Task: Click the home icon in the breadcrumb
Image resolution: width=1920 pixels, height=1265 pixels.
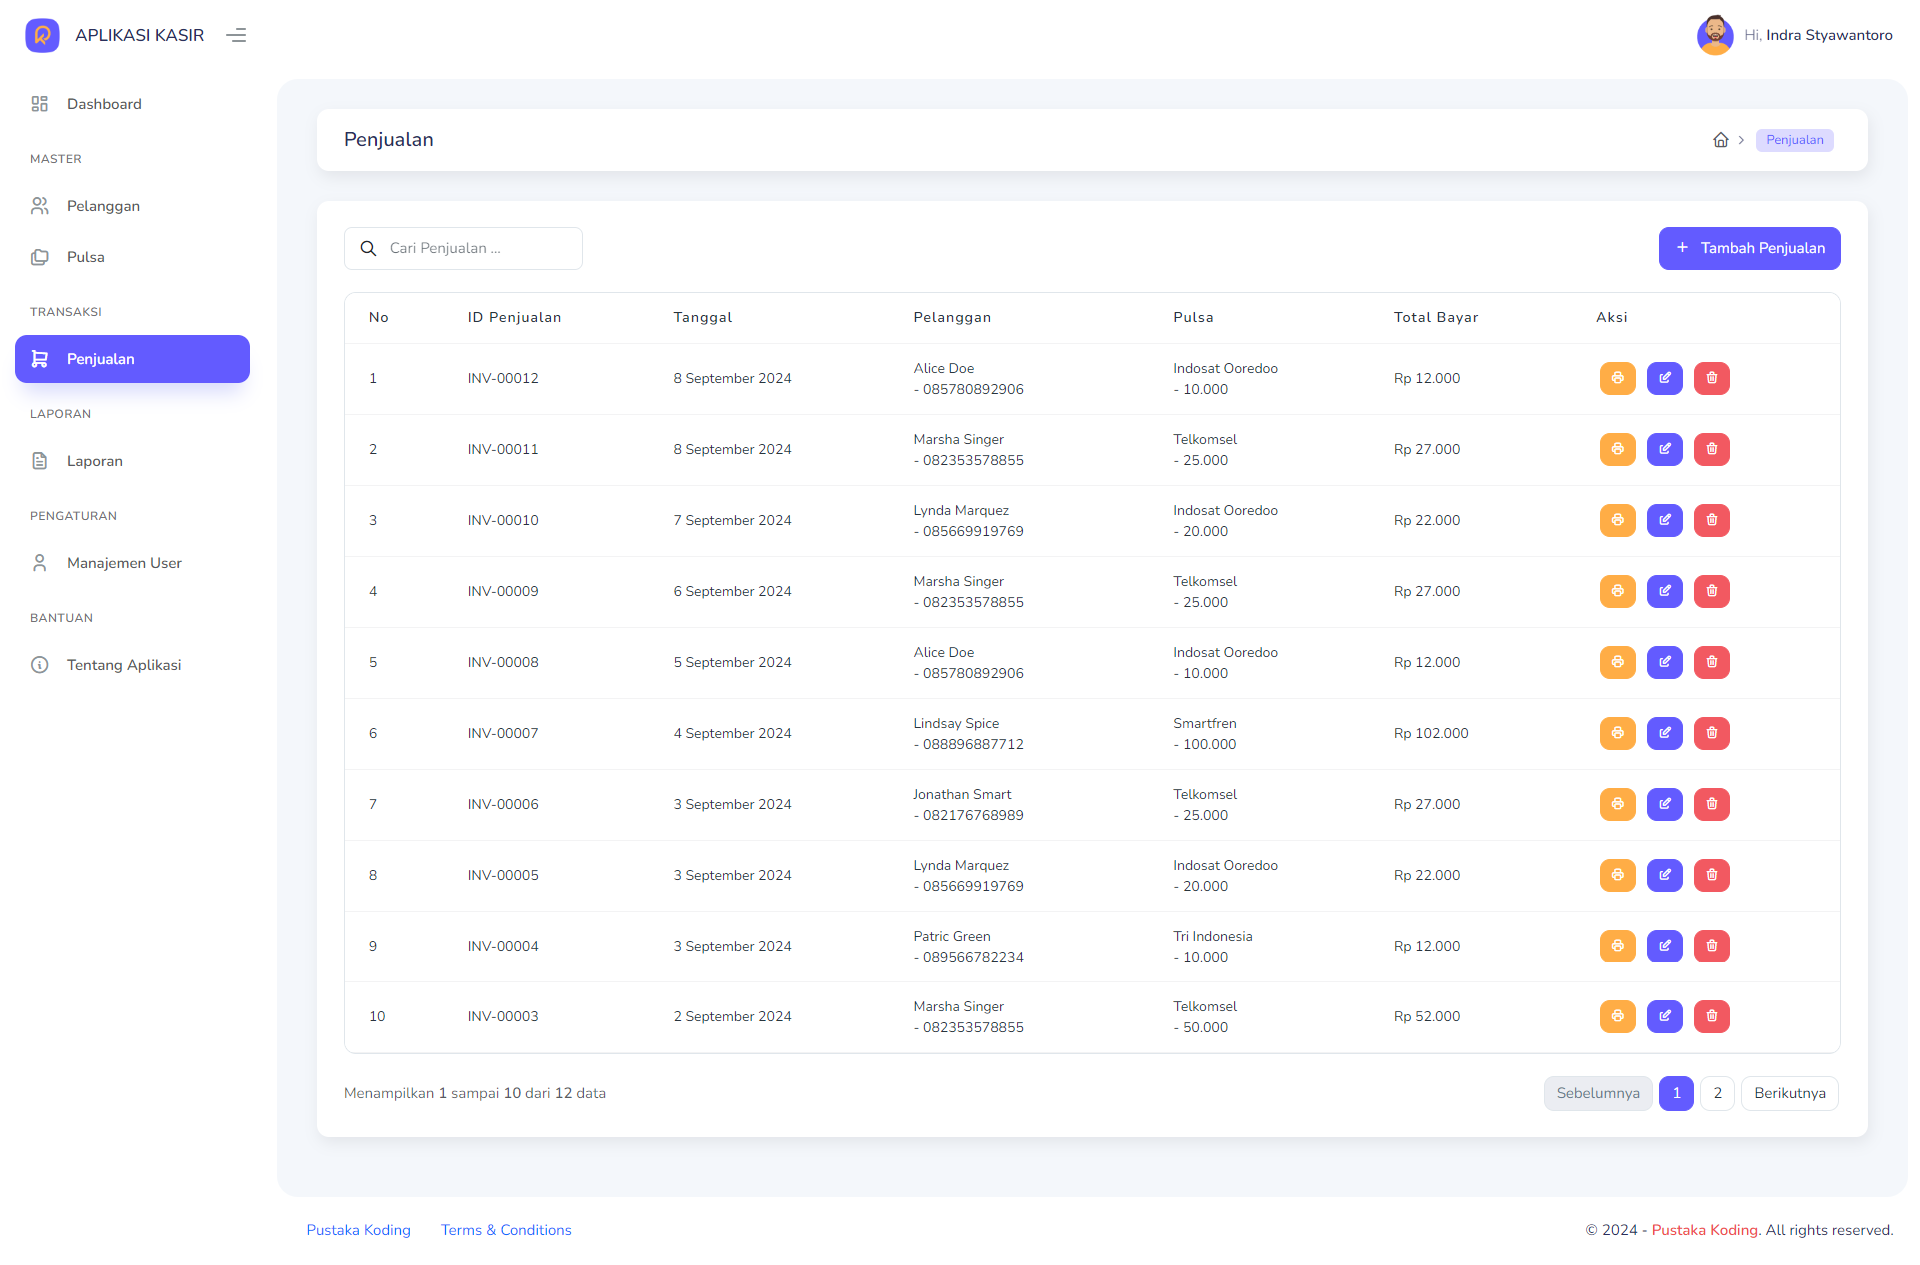Action: [1721, 140]
